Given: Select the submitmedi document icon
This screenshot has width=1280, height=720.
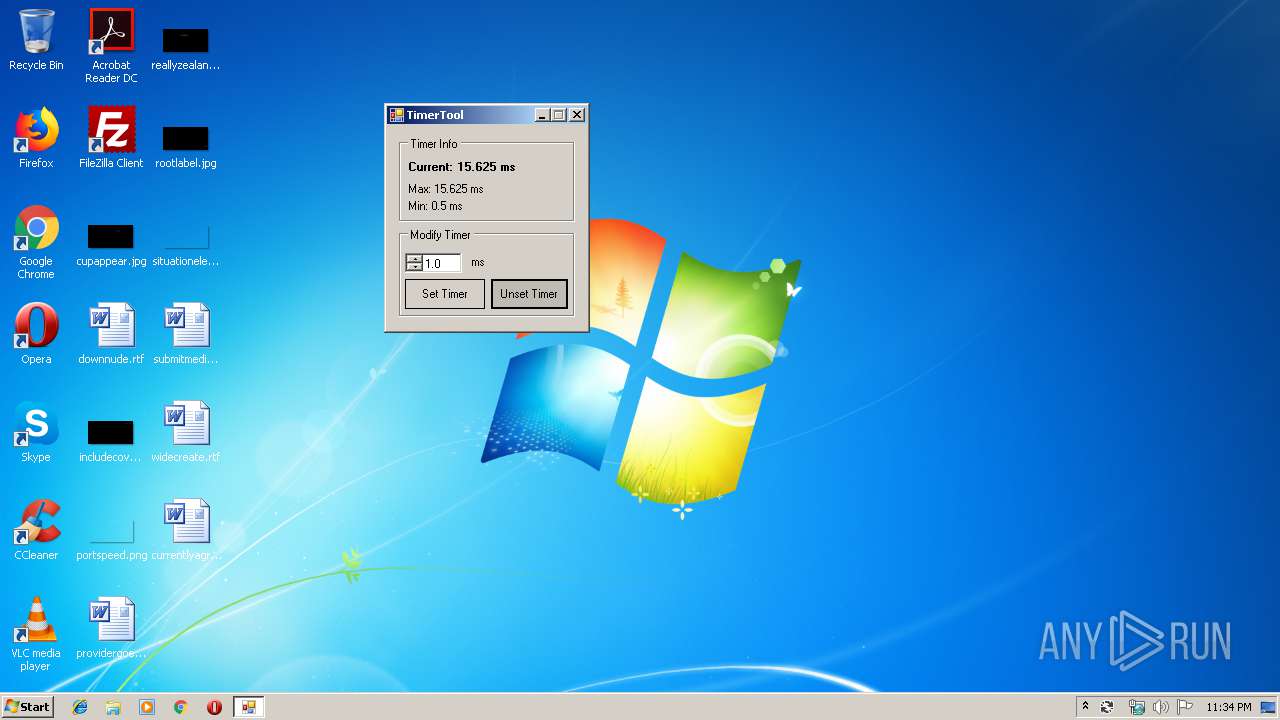Looking at the screenshot, I should (x=186, y=334).
